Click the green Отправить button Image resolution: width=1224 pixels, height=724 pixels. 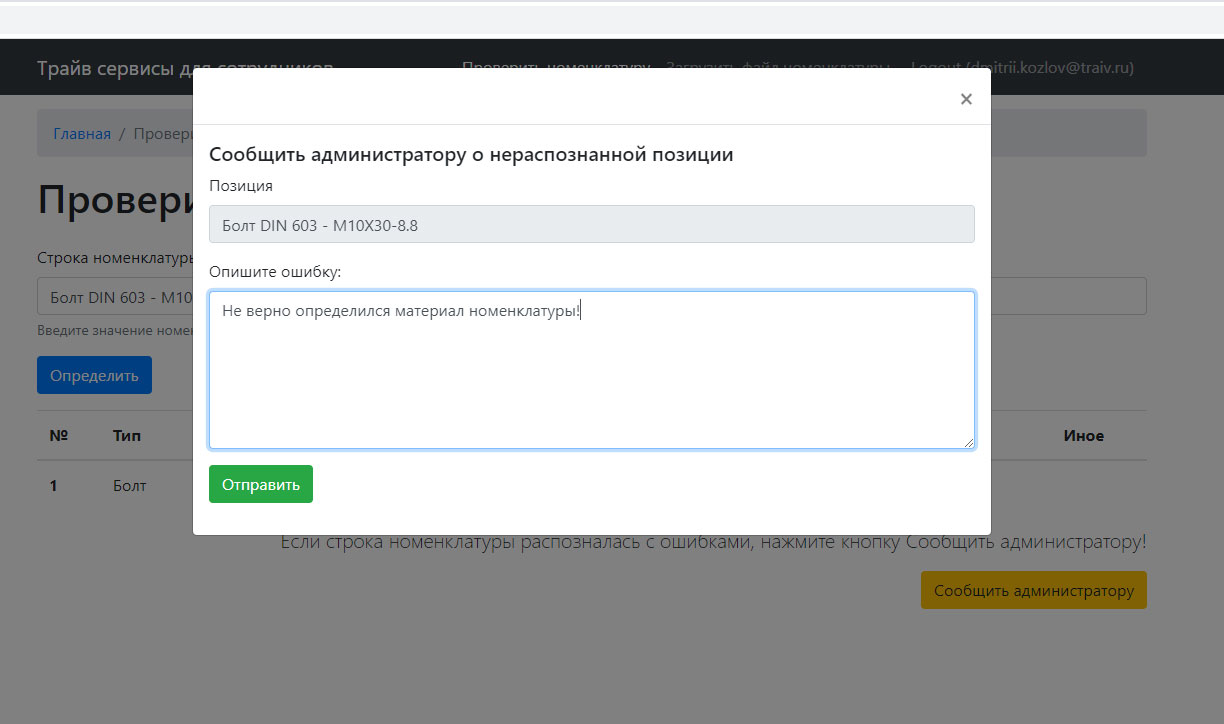(260, 484)
